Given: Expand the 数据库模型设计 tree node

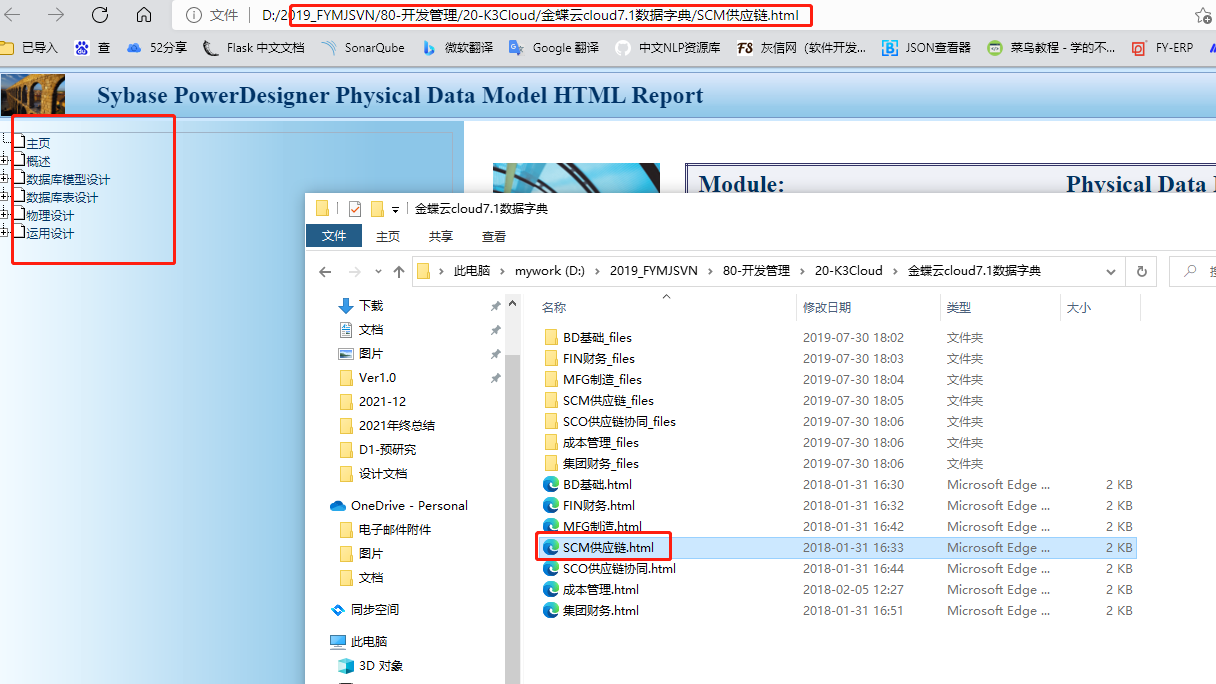Looking at the screenshot, I should pos(5,179).
